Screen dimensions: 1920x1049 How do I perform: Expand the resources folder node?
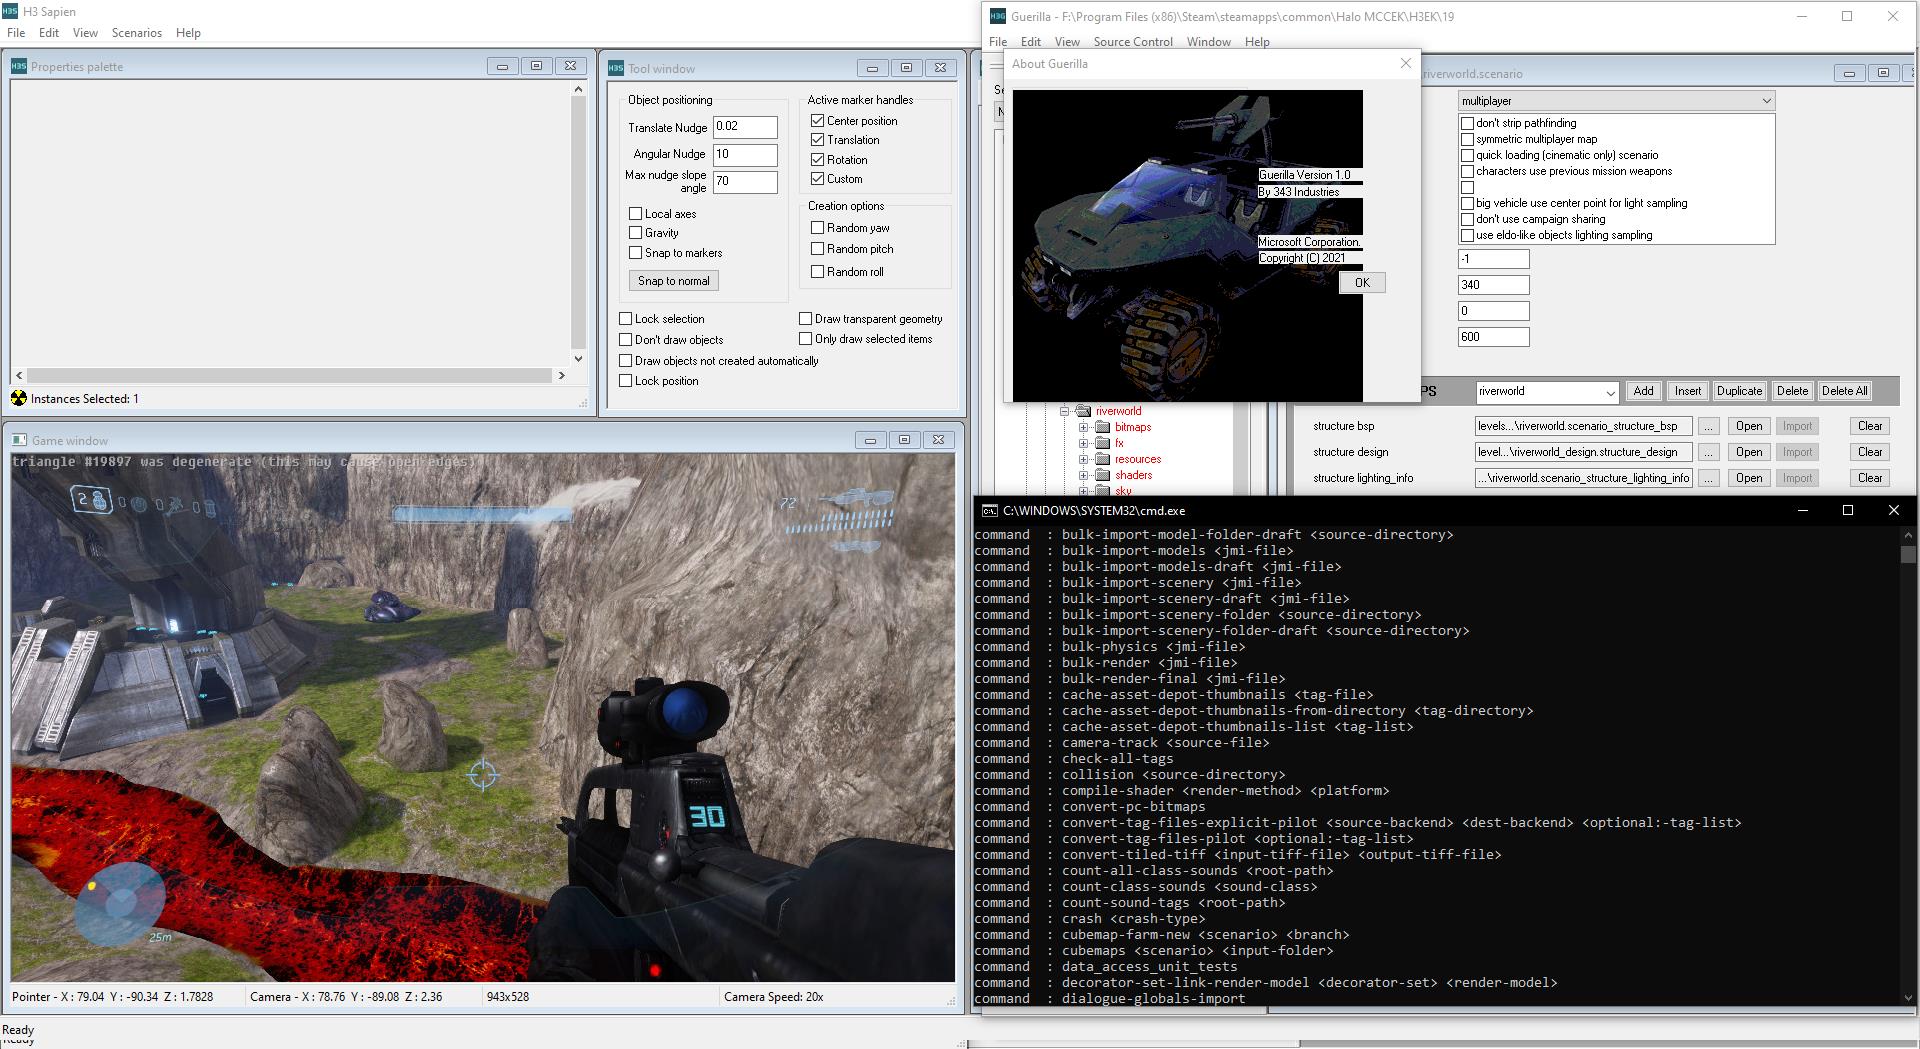click(1083, 459)
